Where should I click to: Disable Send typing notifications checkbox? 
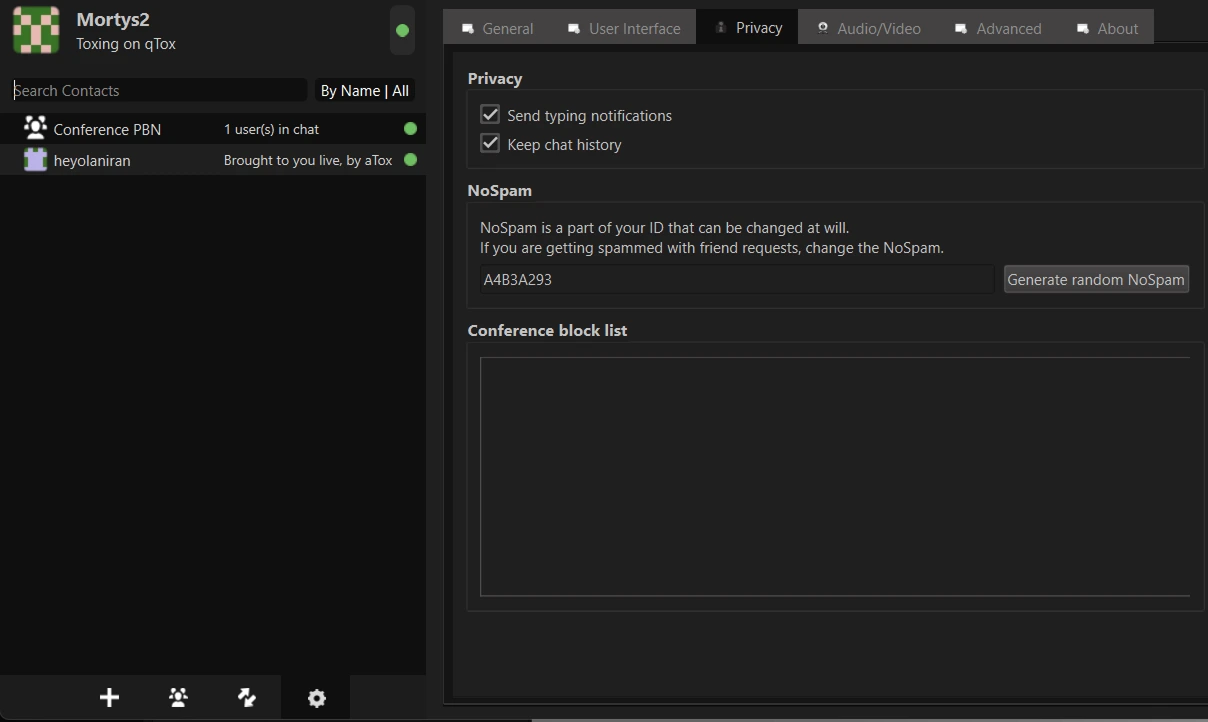(490, 115)
